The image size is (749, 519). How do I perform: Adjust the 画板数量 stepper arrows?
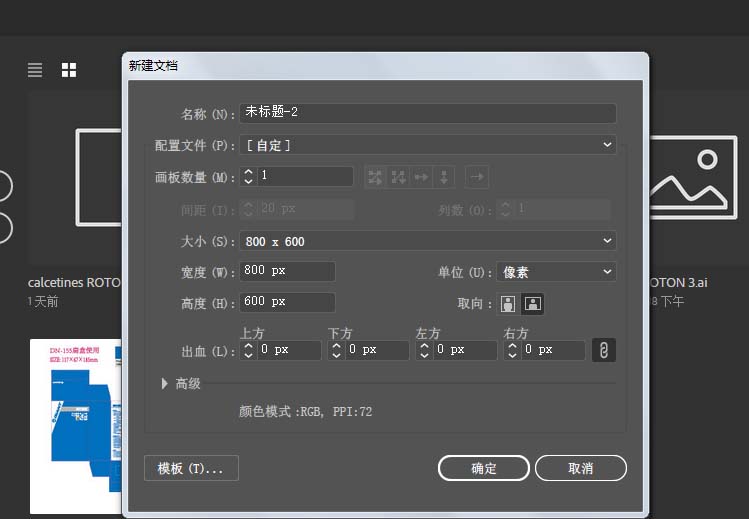(x=248, y=176)
